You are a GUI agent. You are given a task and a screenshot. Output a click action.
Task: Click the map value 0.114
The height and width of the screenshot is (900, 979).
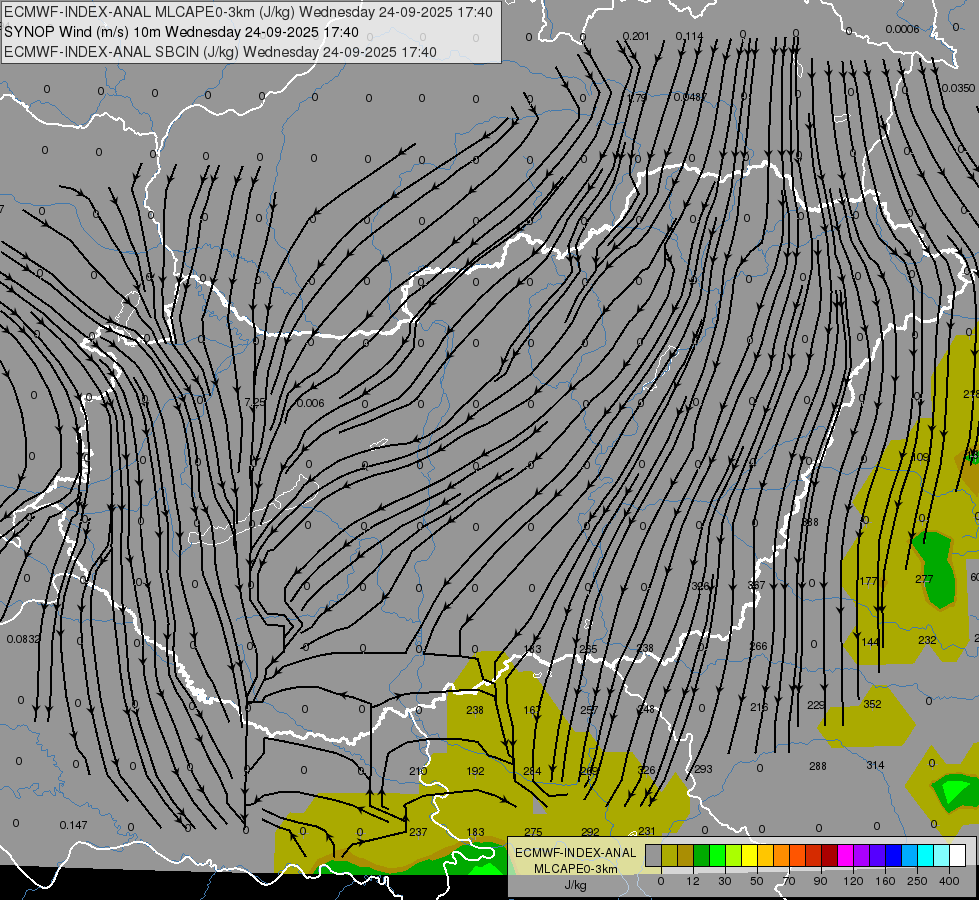689,36
